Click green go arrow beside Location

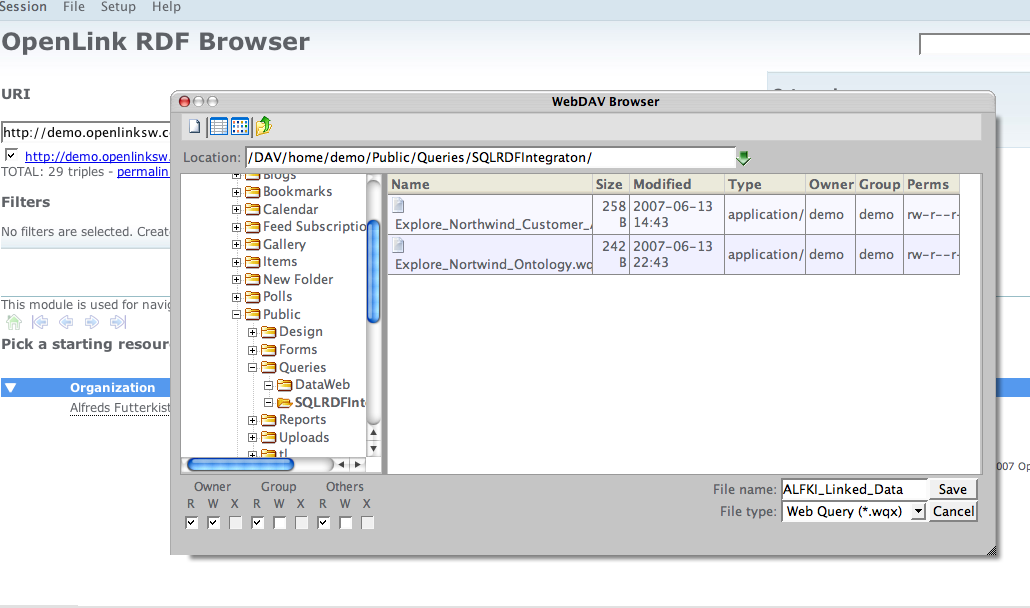(x=743, y=158)
